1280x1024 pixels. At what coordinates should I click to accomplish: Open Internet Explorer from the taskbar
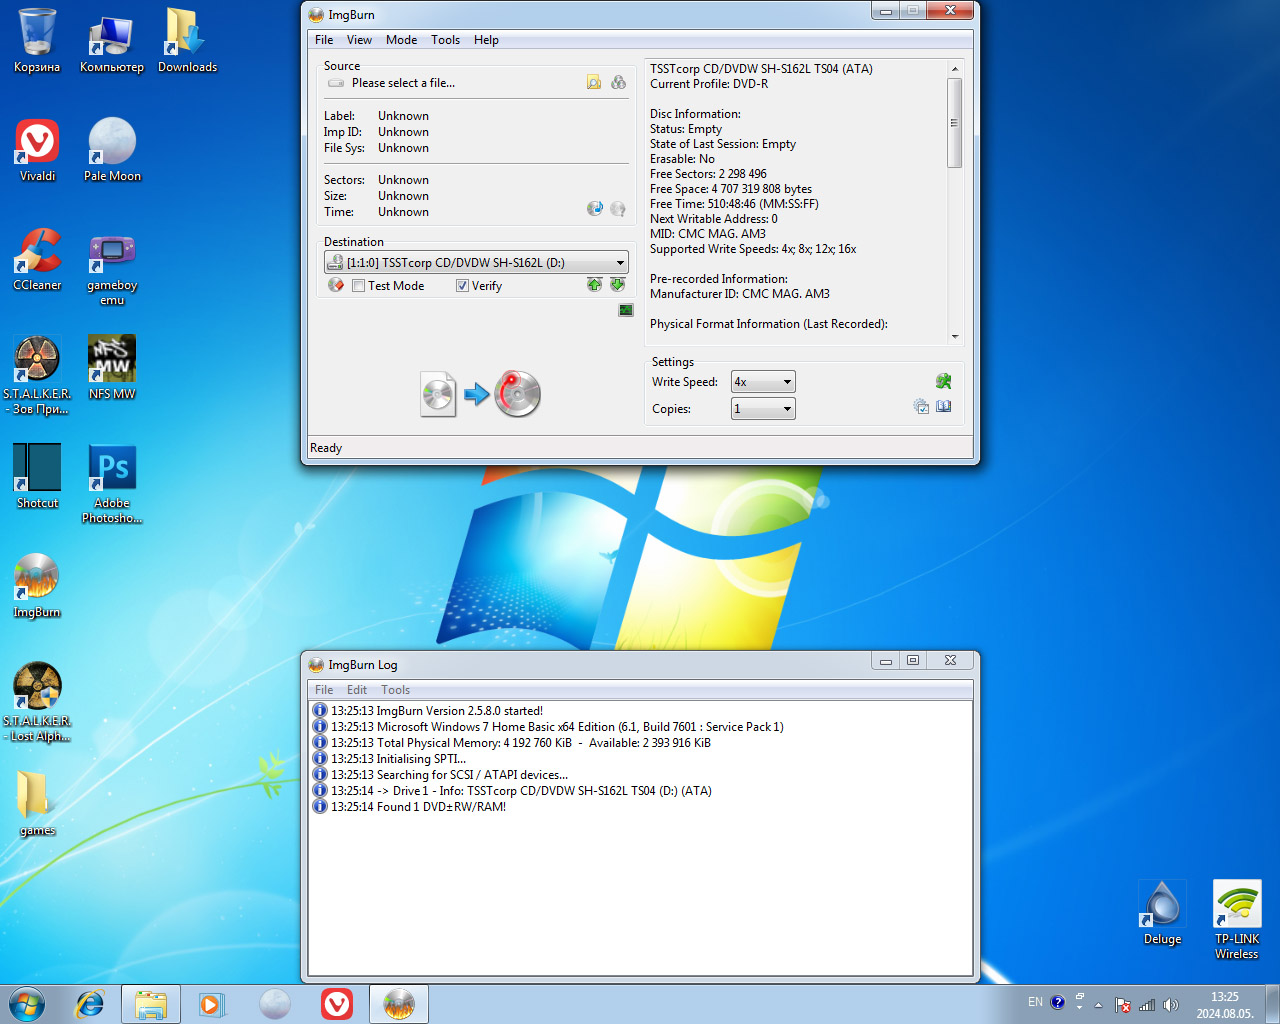(x=90, y=1004)
